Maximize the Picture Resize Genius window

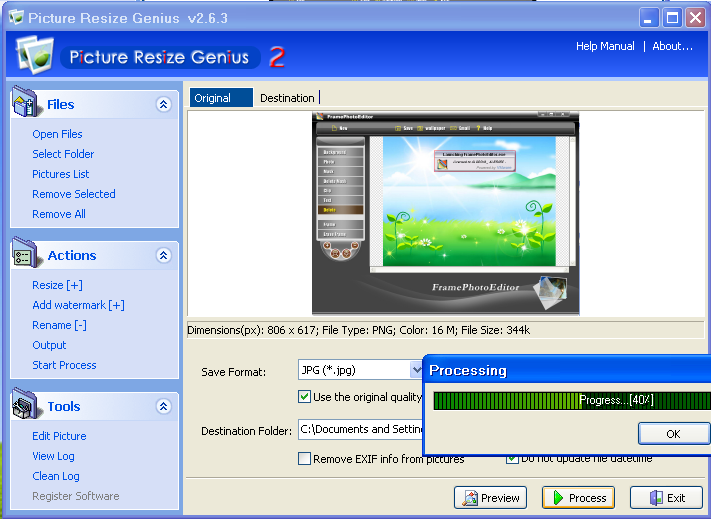[672, 18]
